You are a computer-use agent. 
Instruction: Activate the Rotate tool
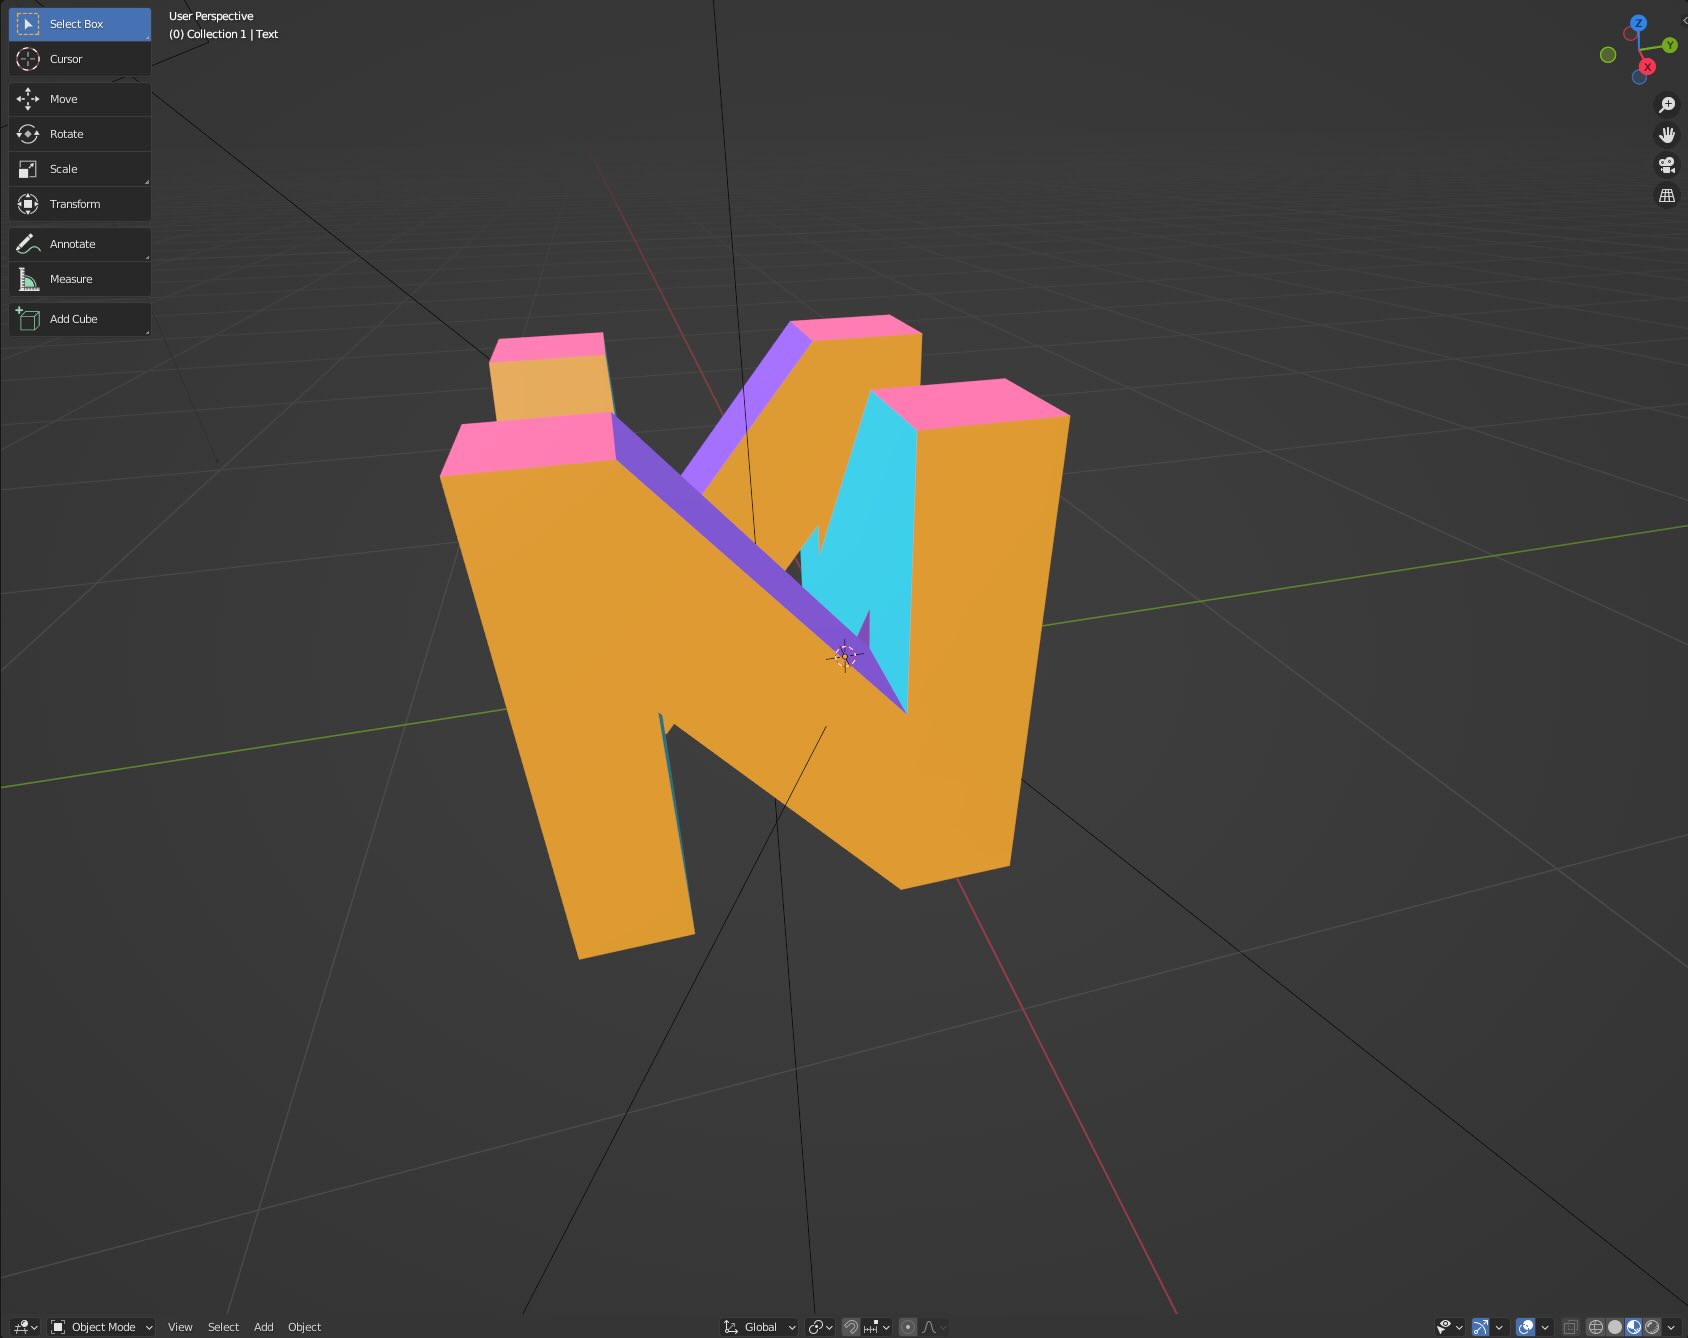pyautogui.click(x=79, y=133)
